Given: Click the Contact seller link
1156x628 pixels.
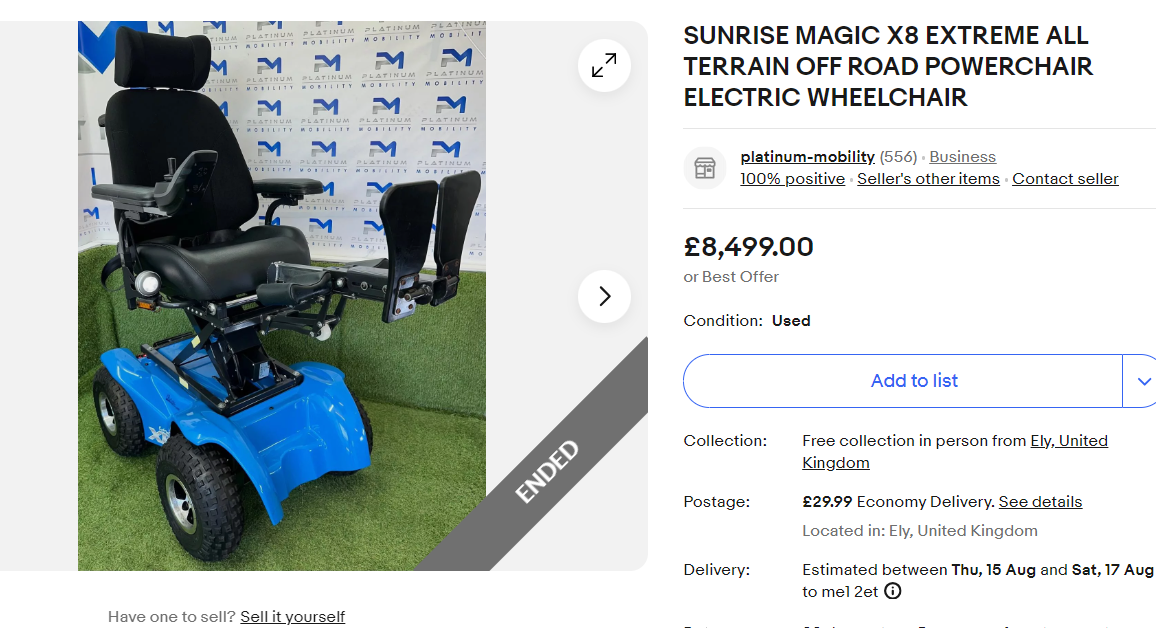Looking at the screenshot, I should [x=1065, y=179].
